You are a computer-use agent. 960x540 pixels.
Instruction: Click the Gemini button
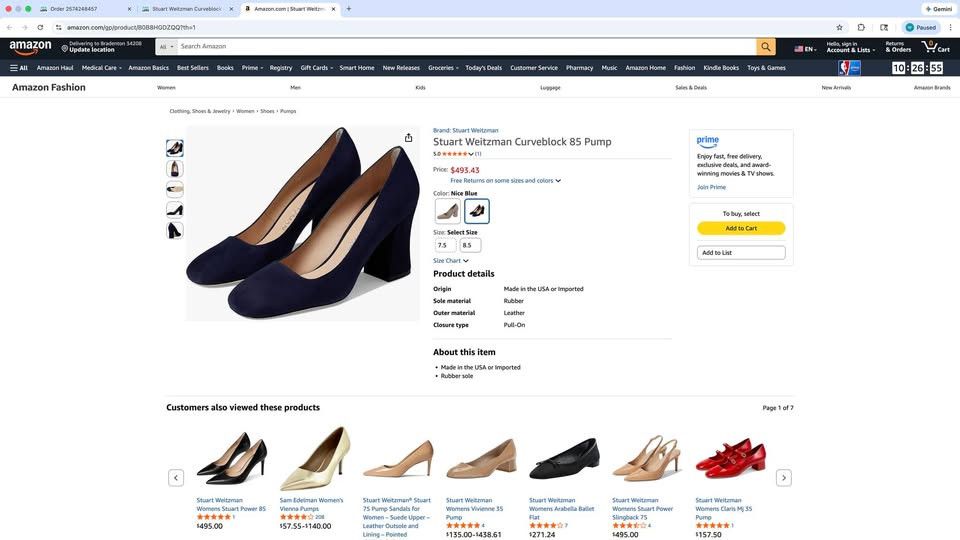[939, 9]
